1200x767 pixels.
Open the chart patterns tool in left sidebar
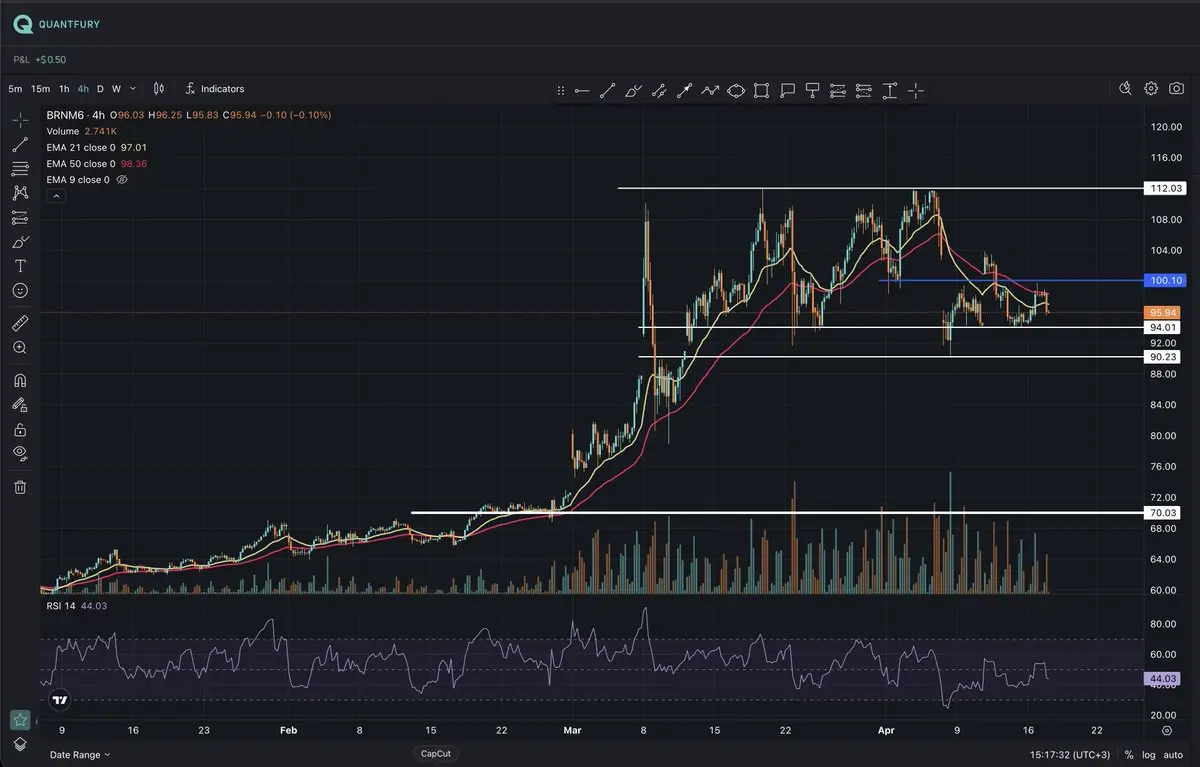[x=20, y=193]
